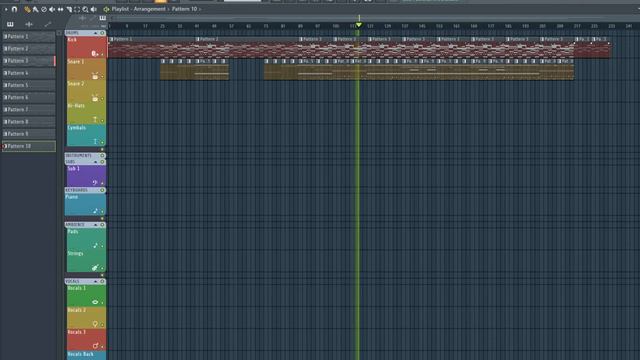
Task: Click the Pads track note icon
Action: (95, 245)
